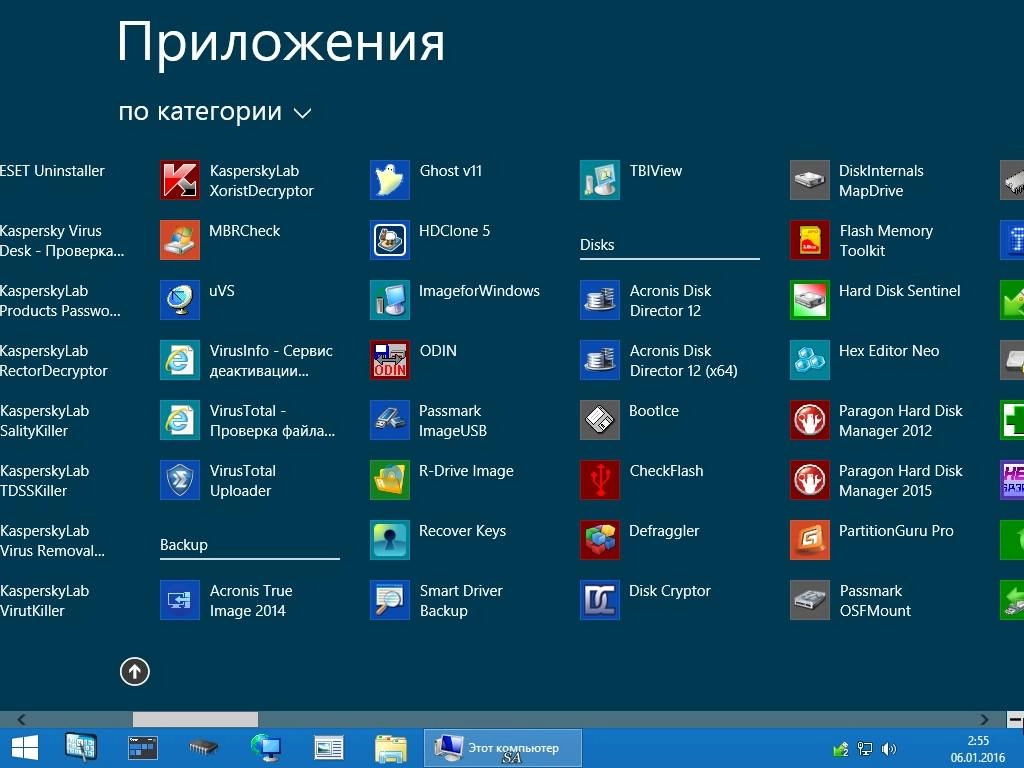
Task: Open Passmark OSFMount icon
Action: [x=810, y=600]
